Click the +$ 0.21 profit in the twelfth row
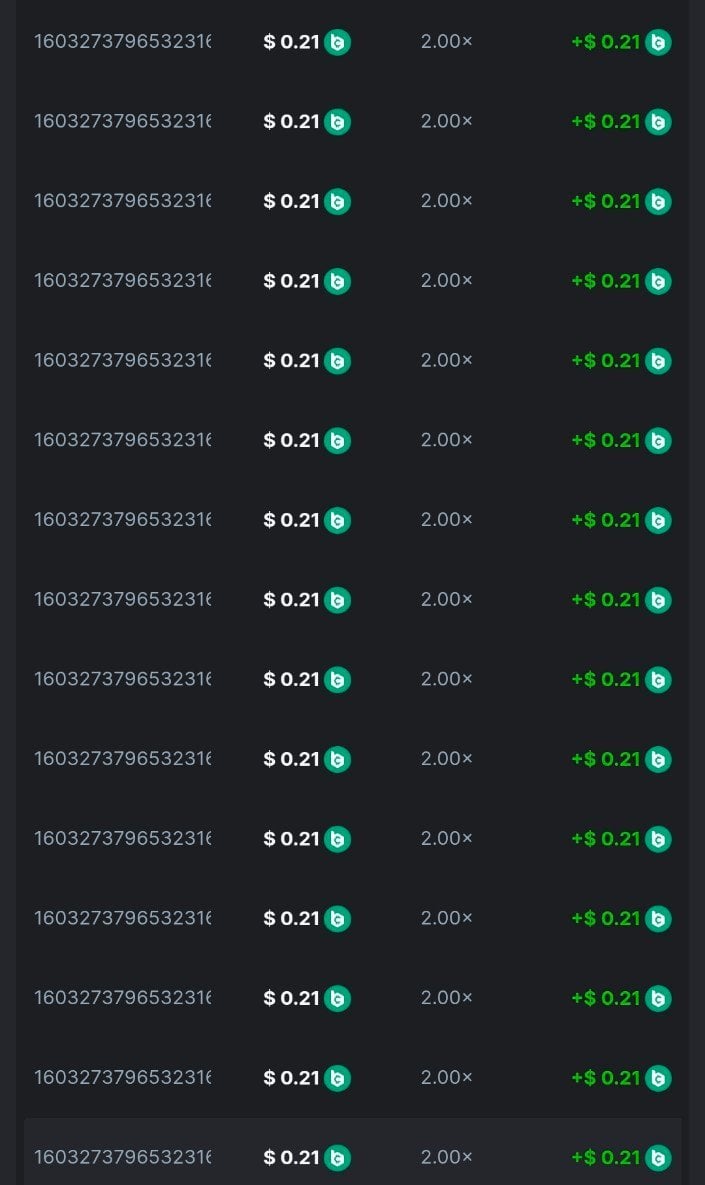This screenshot has width=705, height=1185. click(x=605, y=918)
